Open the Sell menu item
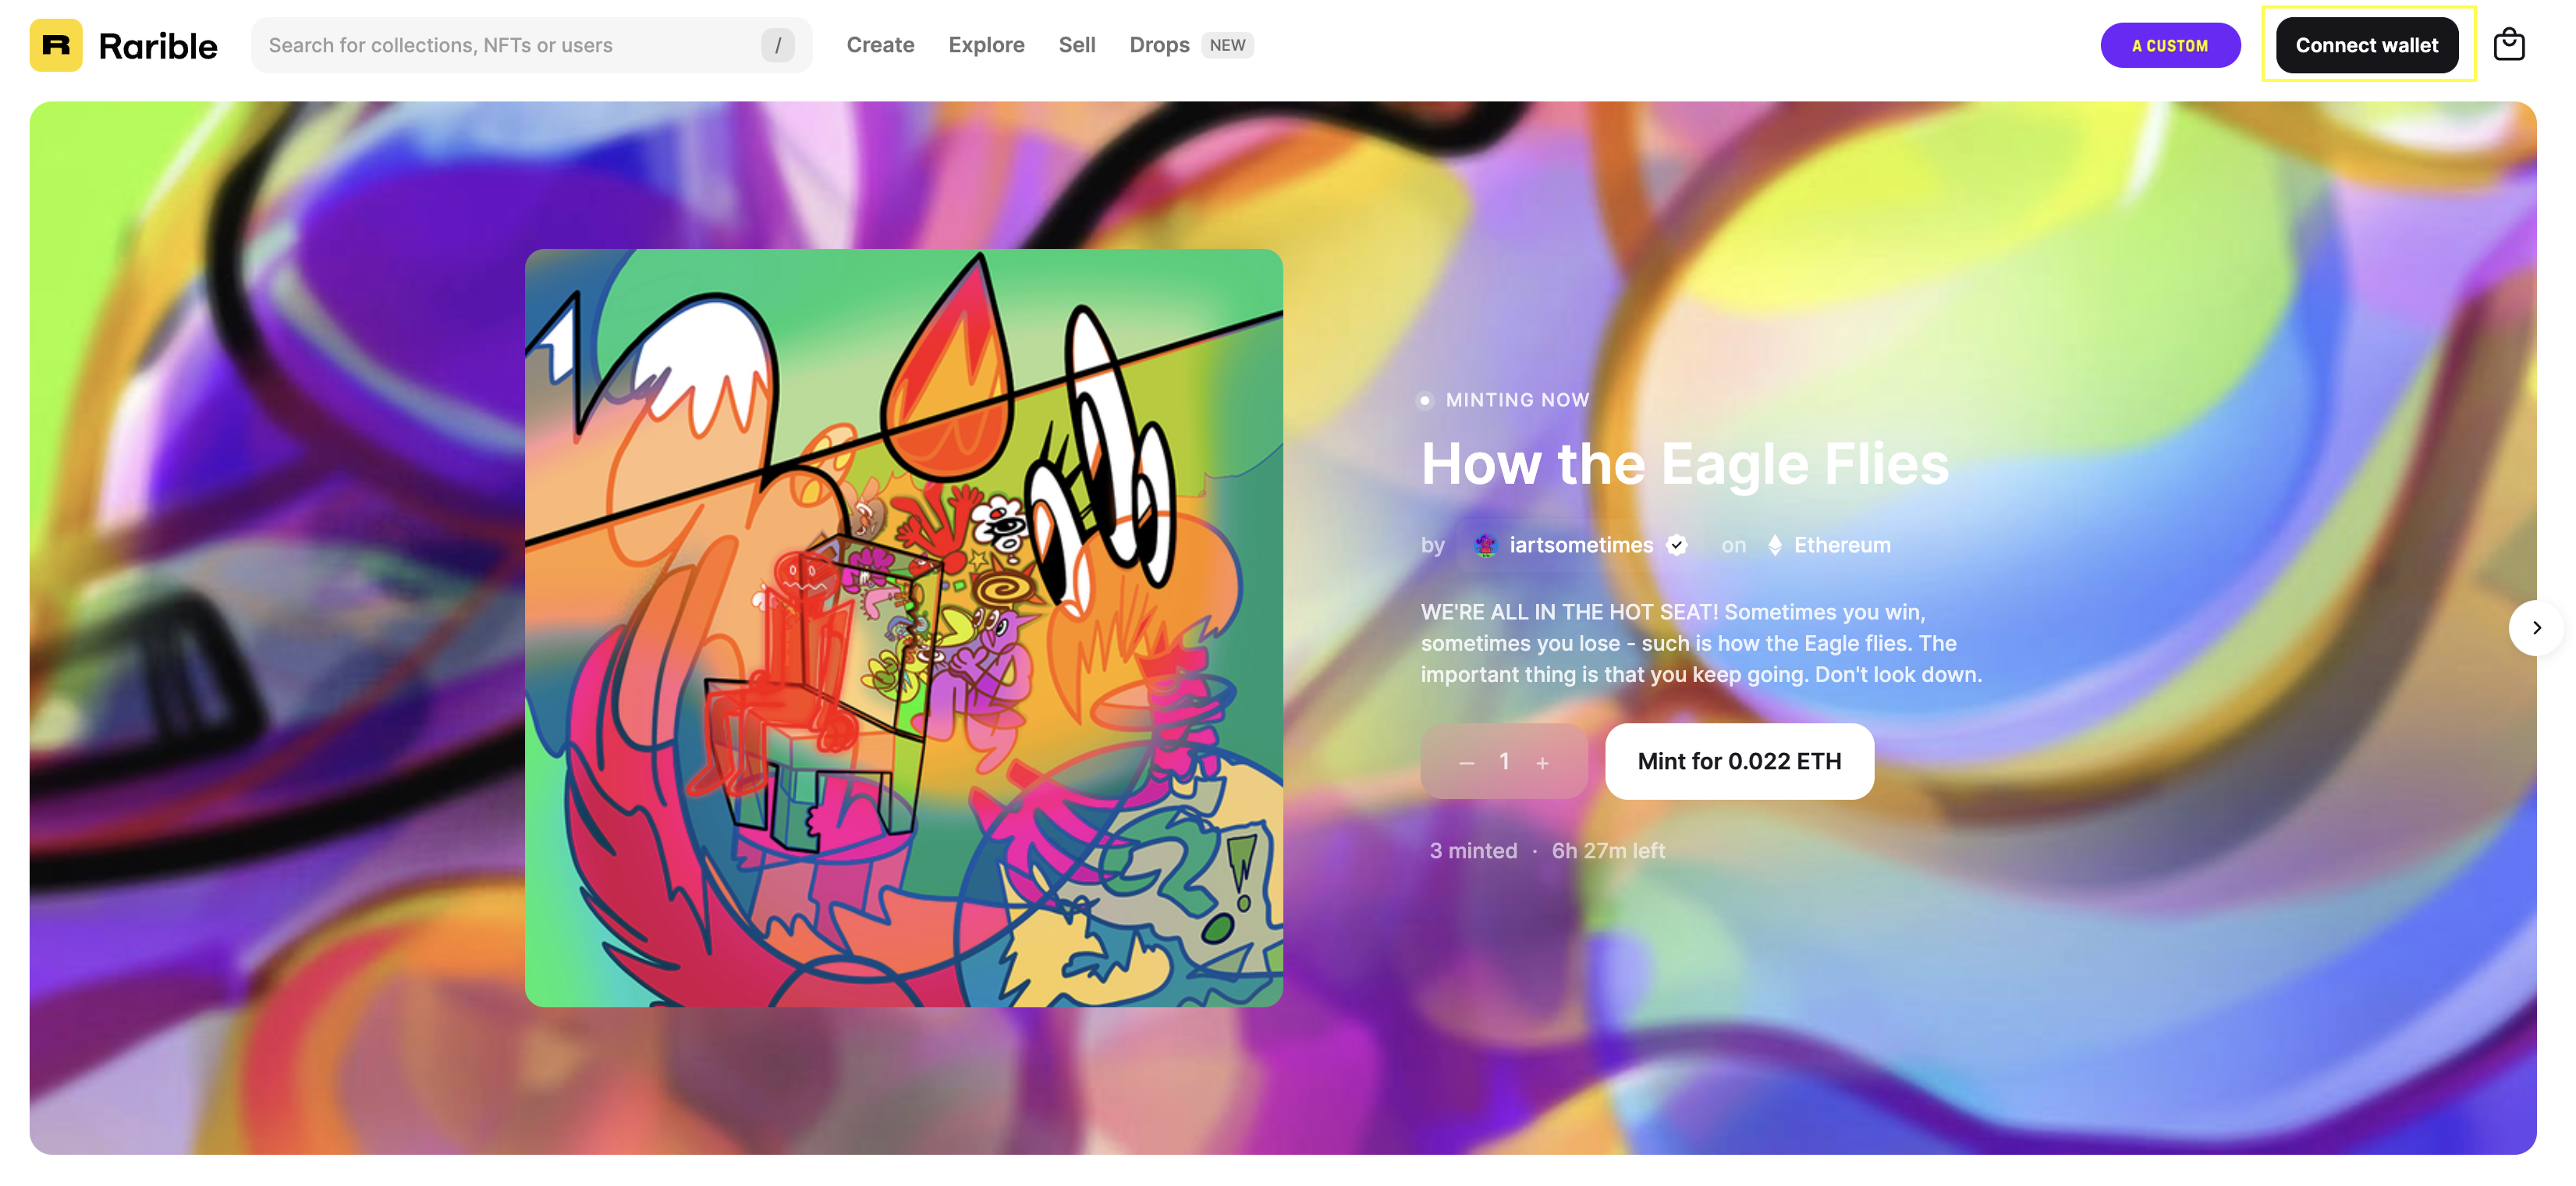The height and width of the screenshot is (1186, 2576). pyautogui.click(x=1077, y=45)
